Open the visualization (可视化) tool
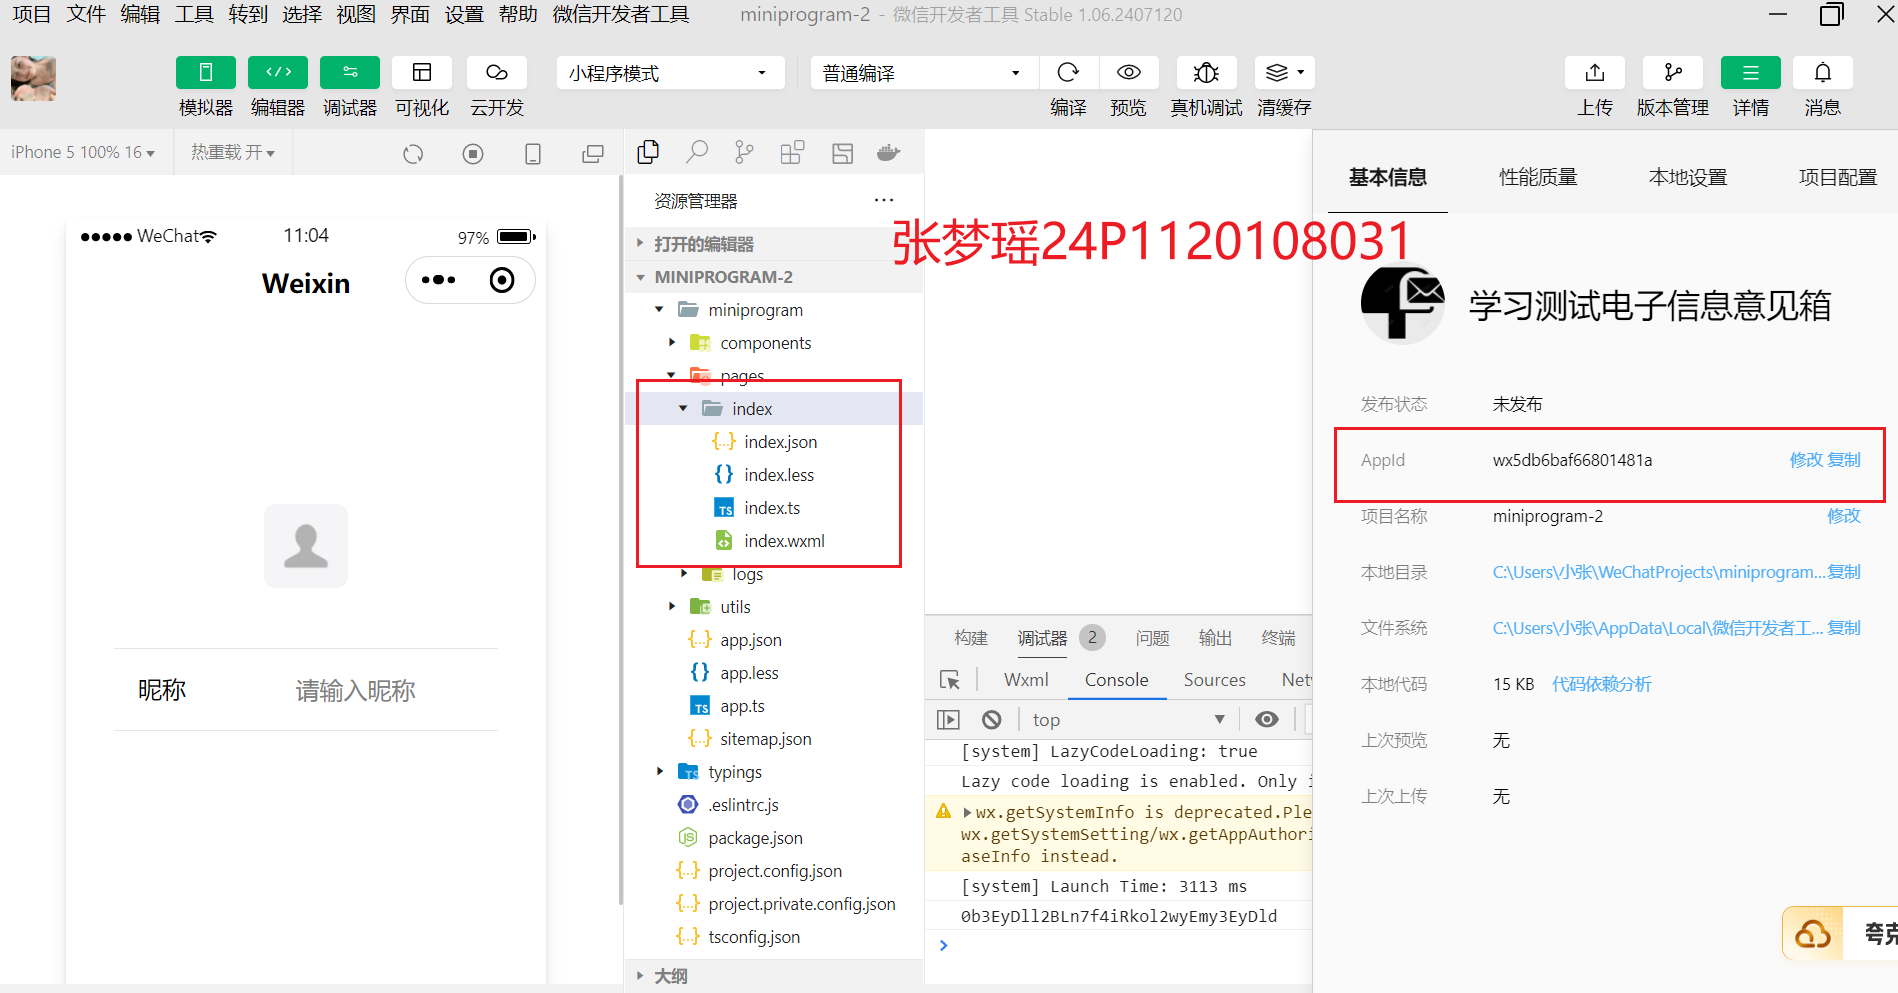The image size is (1898, 993). (x=422, y=73)
